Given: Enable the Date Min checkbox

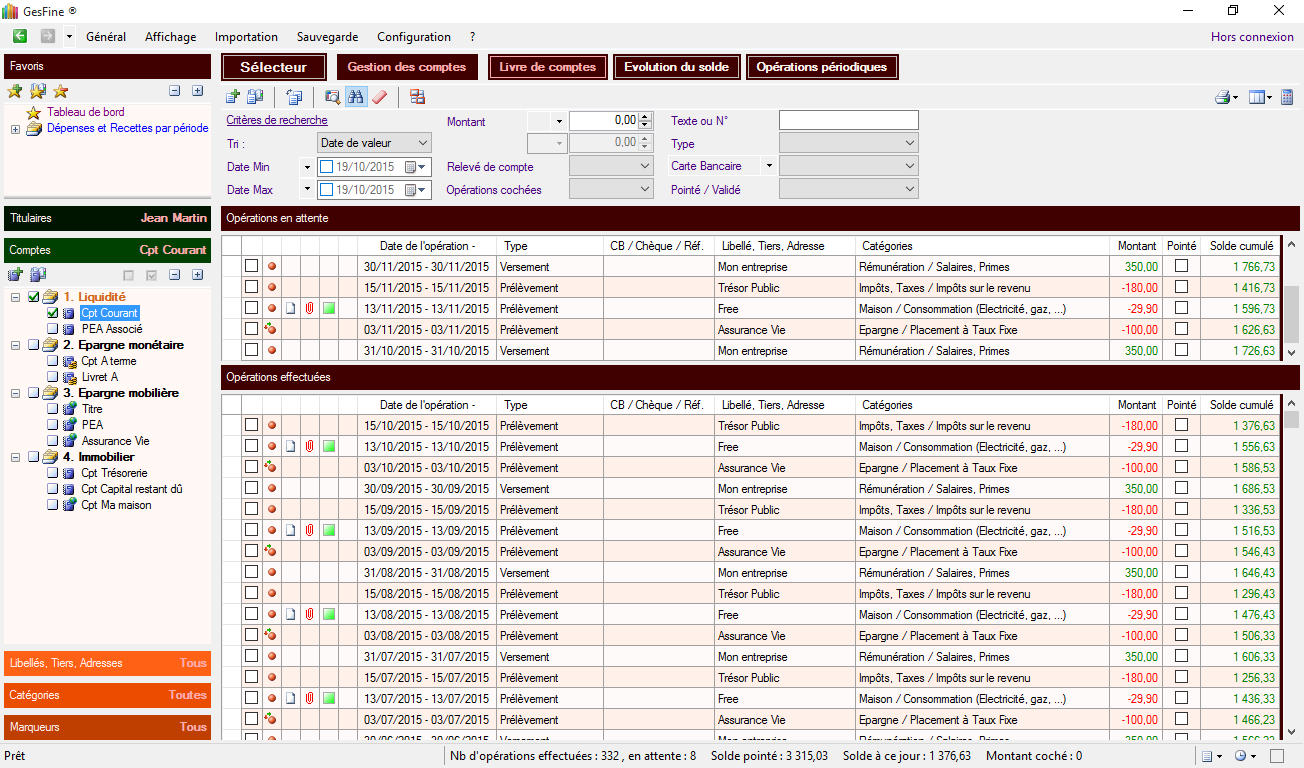Looking at the screenshot, I should click(326, 167).
